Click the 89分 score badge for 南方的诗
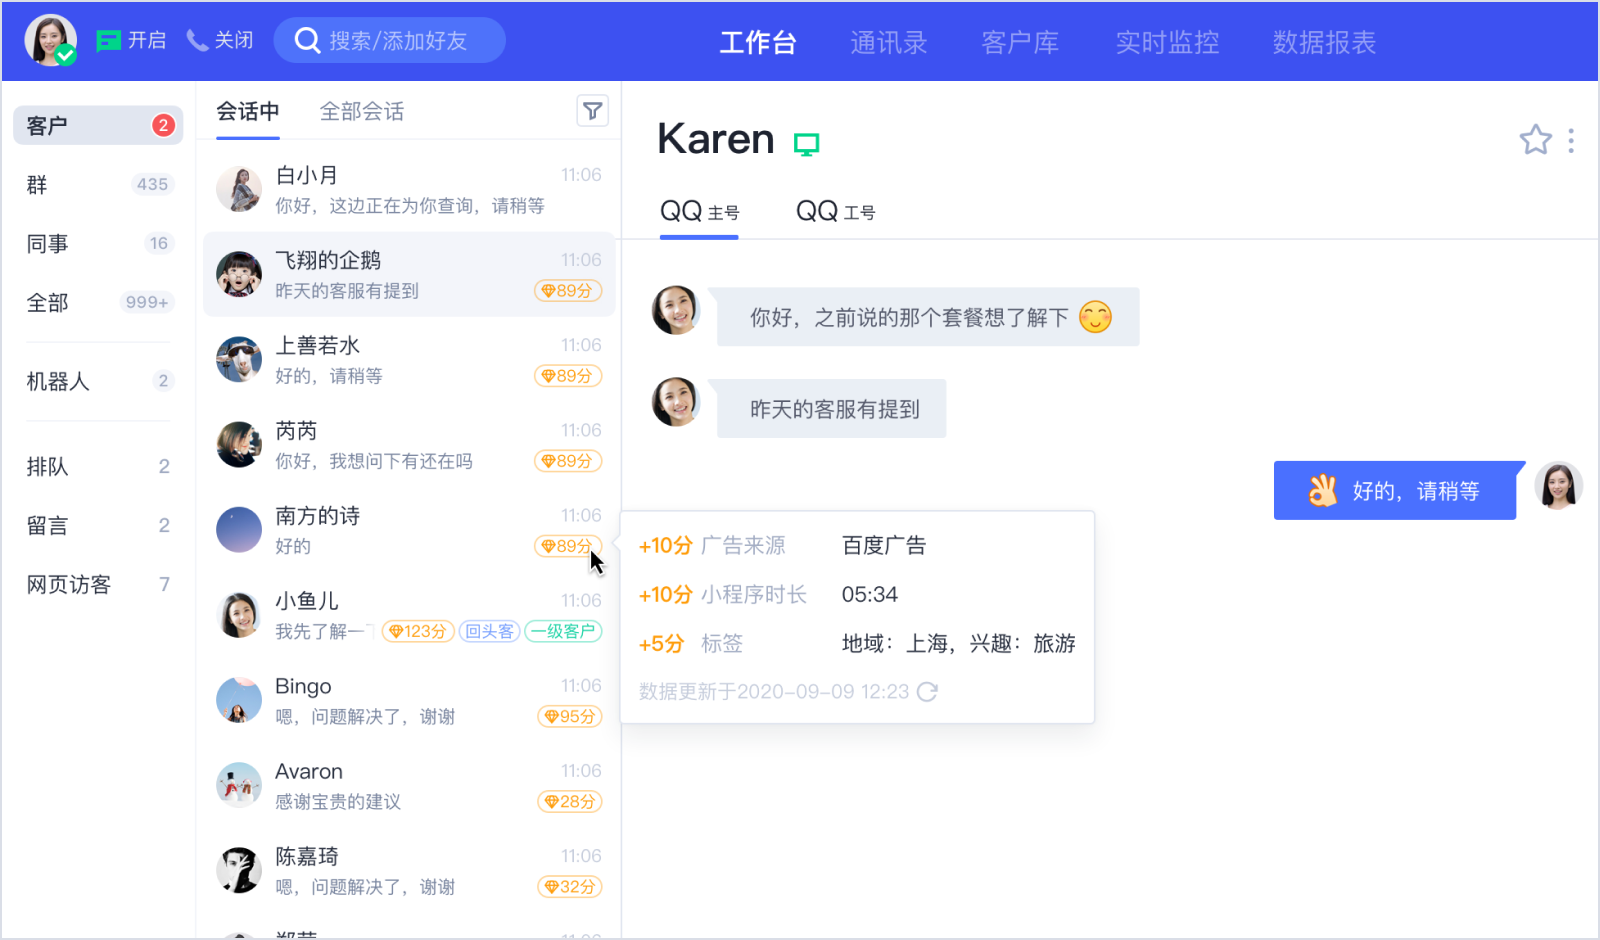 [568, 546]
